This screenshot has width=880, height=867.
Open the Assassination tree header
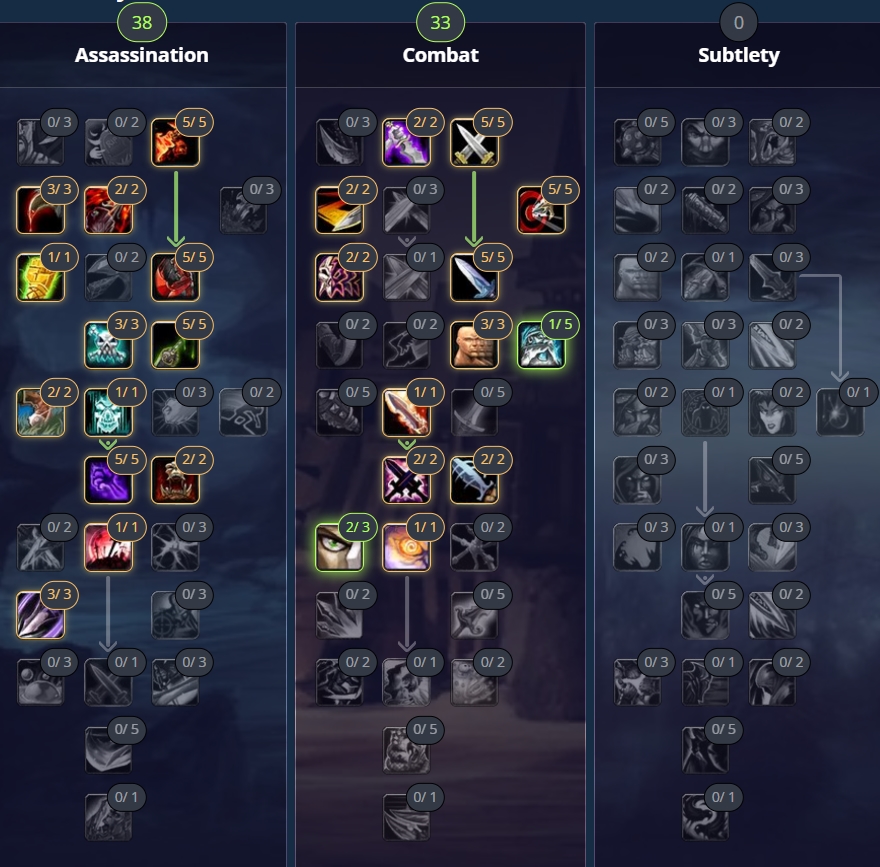(141, 55)
